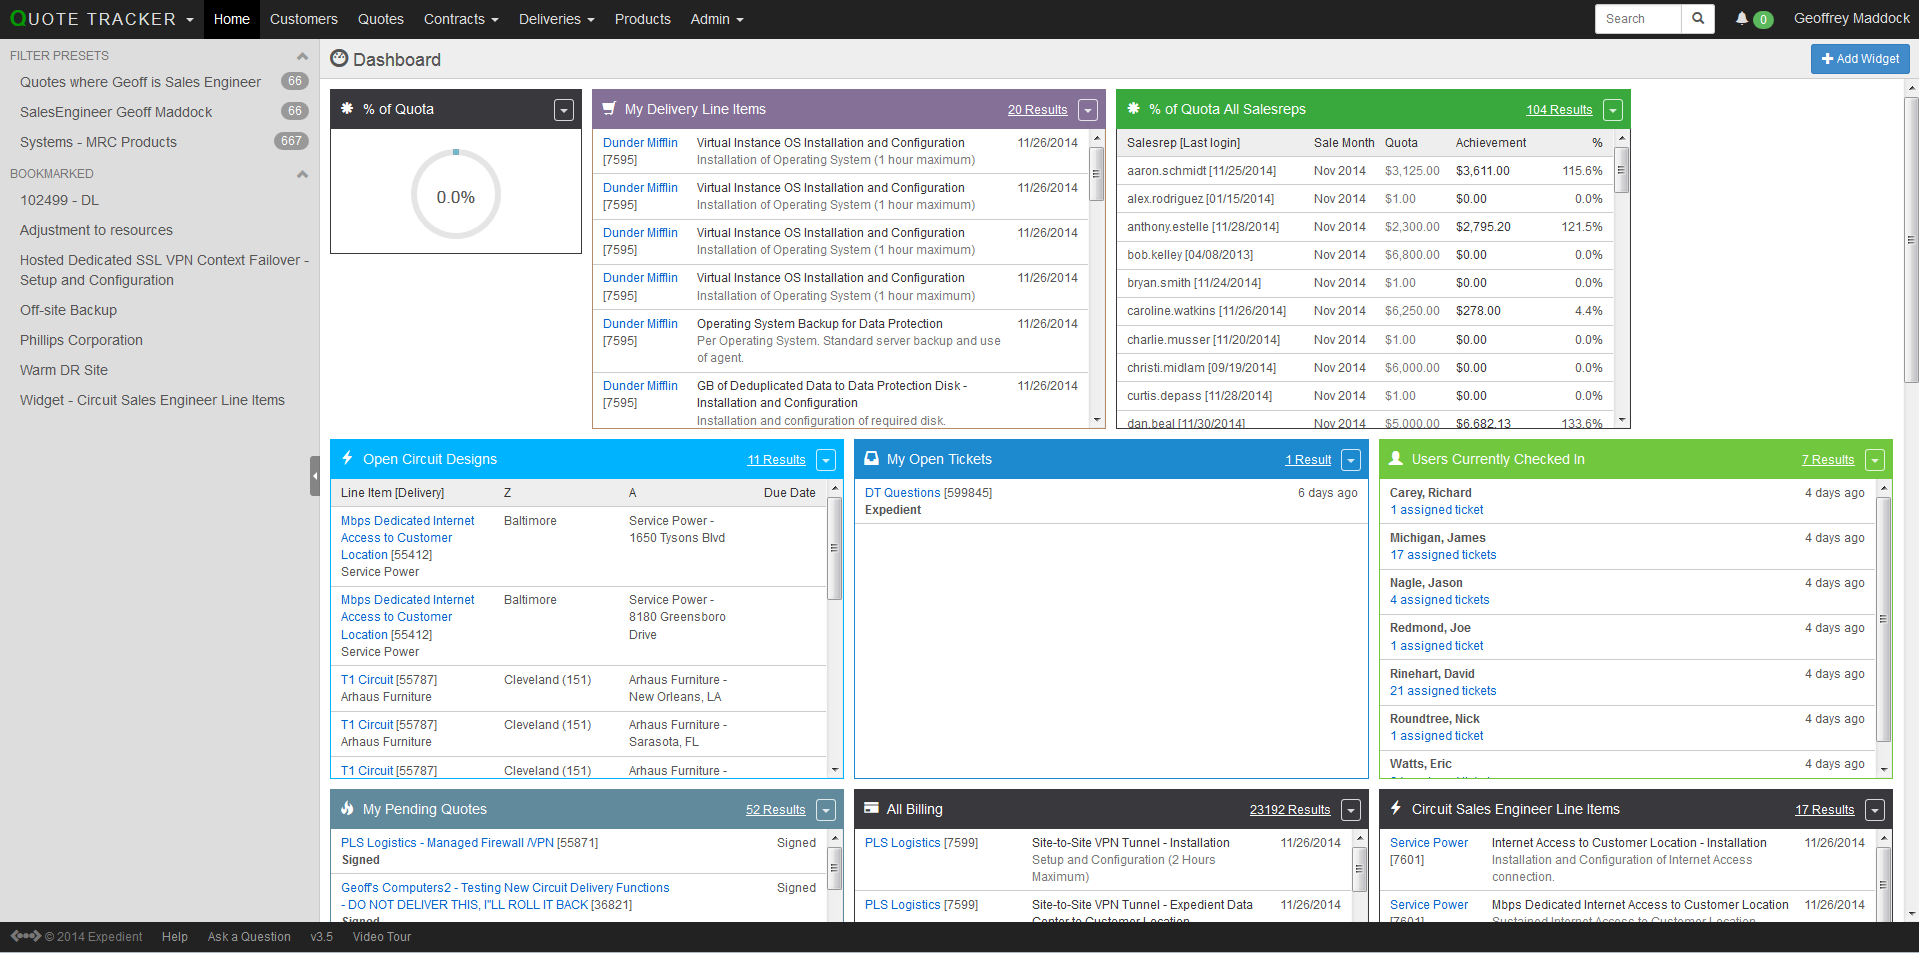
Task: Click the search magnifier icon in the header
Action: coord(1696,18)
